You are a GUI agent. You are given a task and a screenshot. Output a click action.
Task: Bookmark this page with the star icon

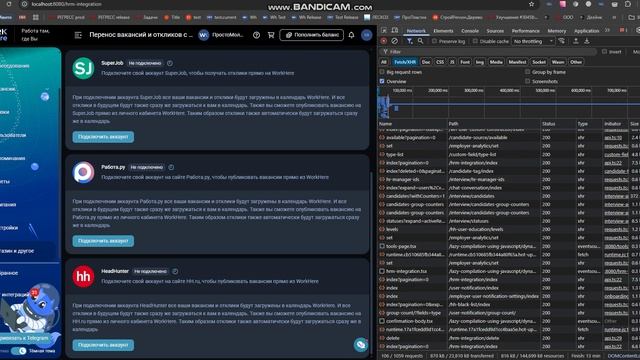(531, 4)
